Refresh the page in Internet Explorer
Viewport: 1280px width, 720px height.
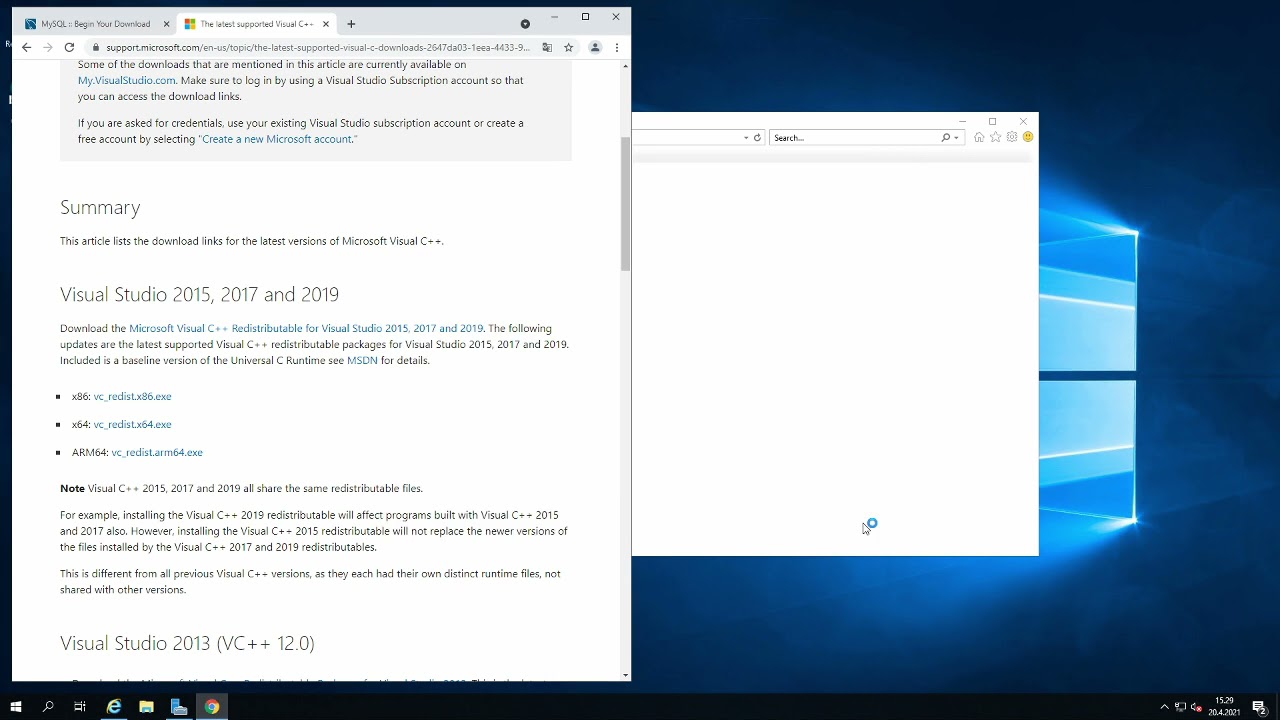[757, 137]
